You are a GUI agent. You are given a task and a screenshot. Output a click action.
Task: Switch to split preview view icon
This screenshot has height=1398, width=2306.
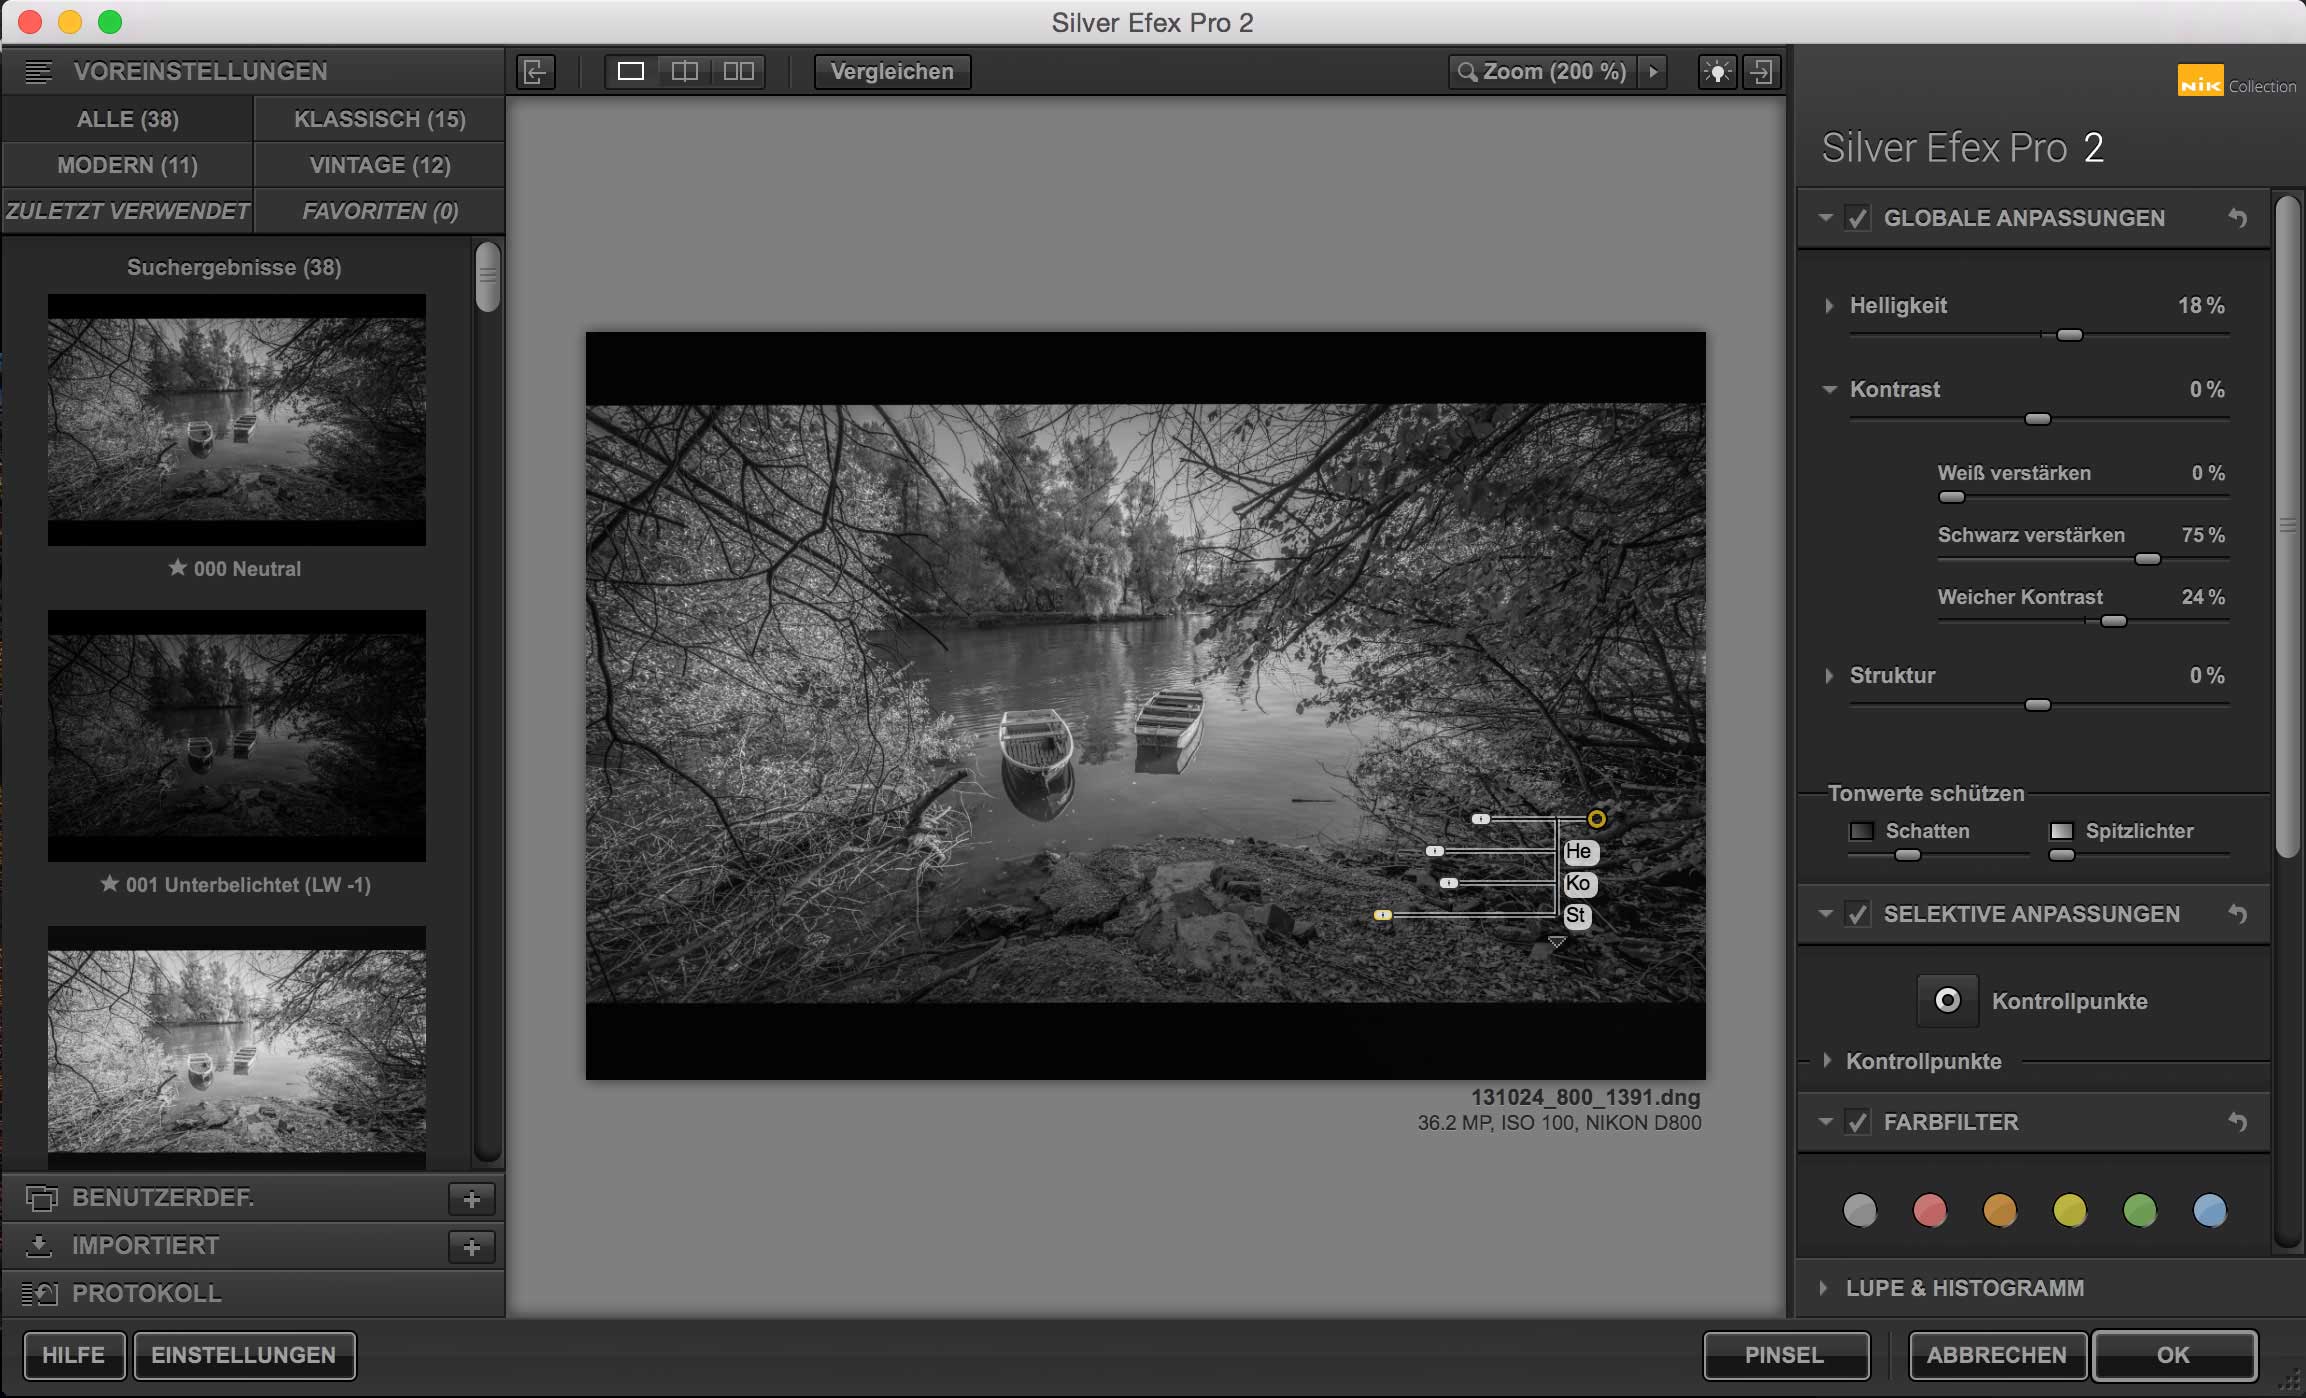pos(685,72)
